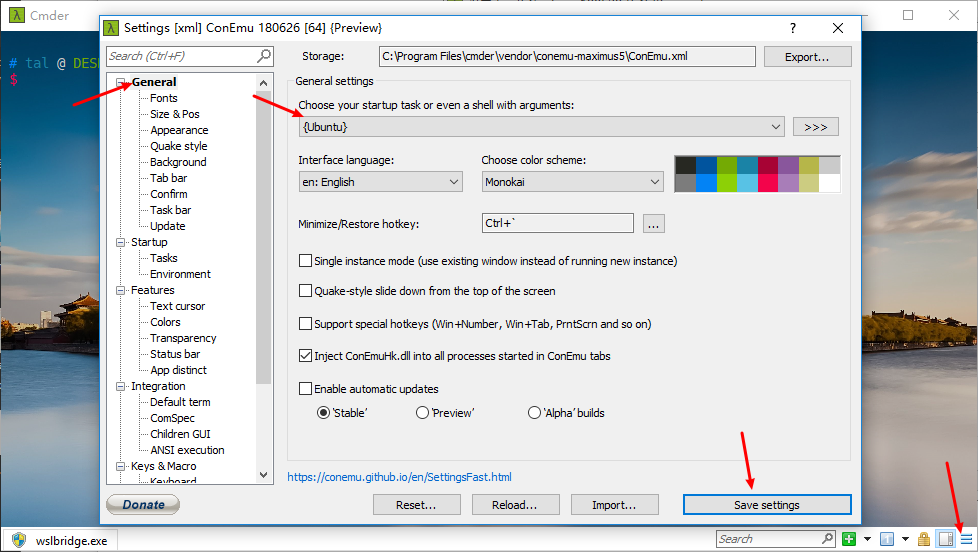The width and height of the screenshot is (978, 552).
Task: Click the lambda icon in Settings title bar
Action: click(111, 28)
